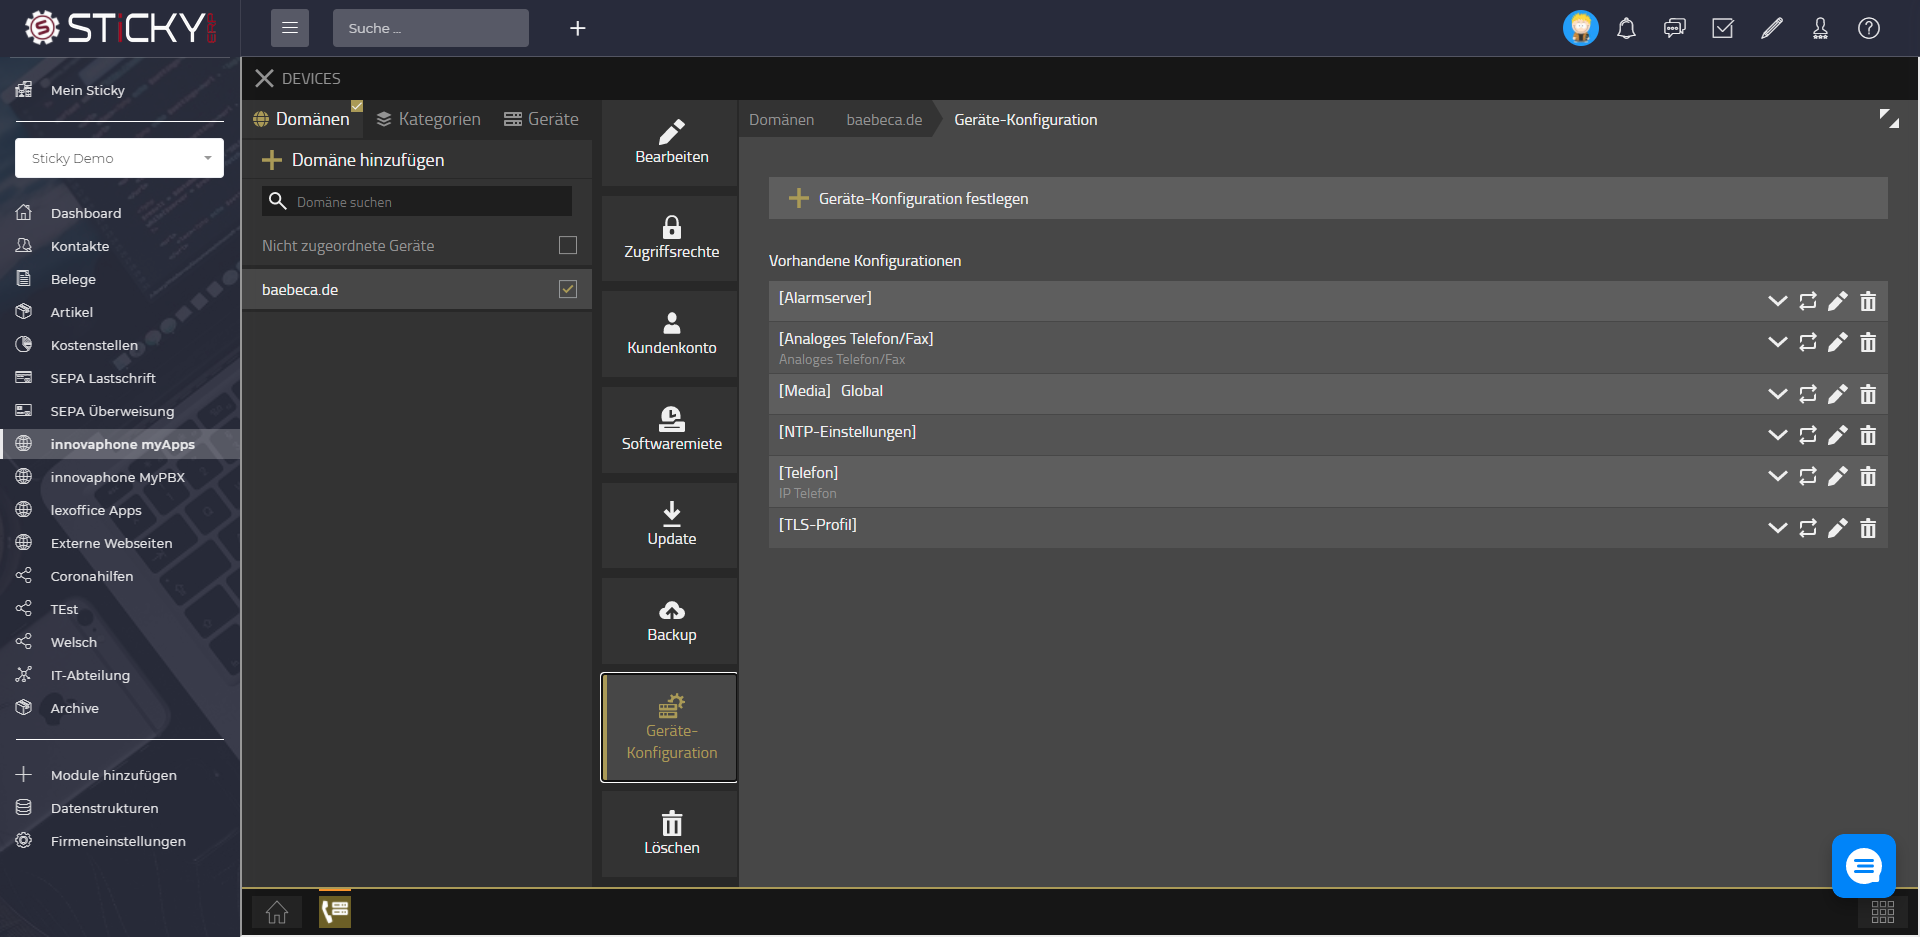Image resolution: width=1920 pixels, height=937 pixels.
Task: Open Dashboard in the sidebar
Action: pyautogui.click(x=86, y=213)
